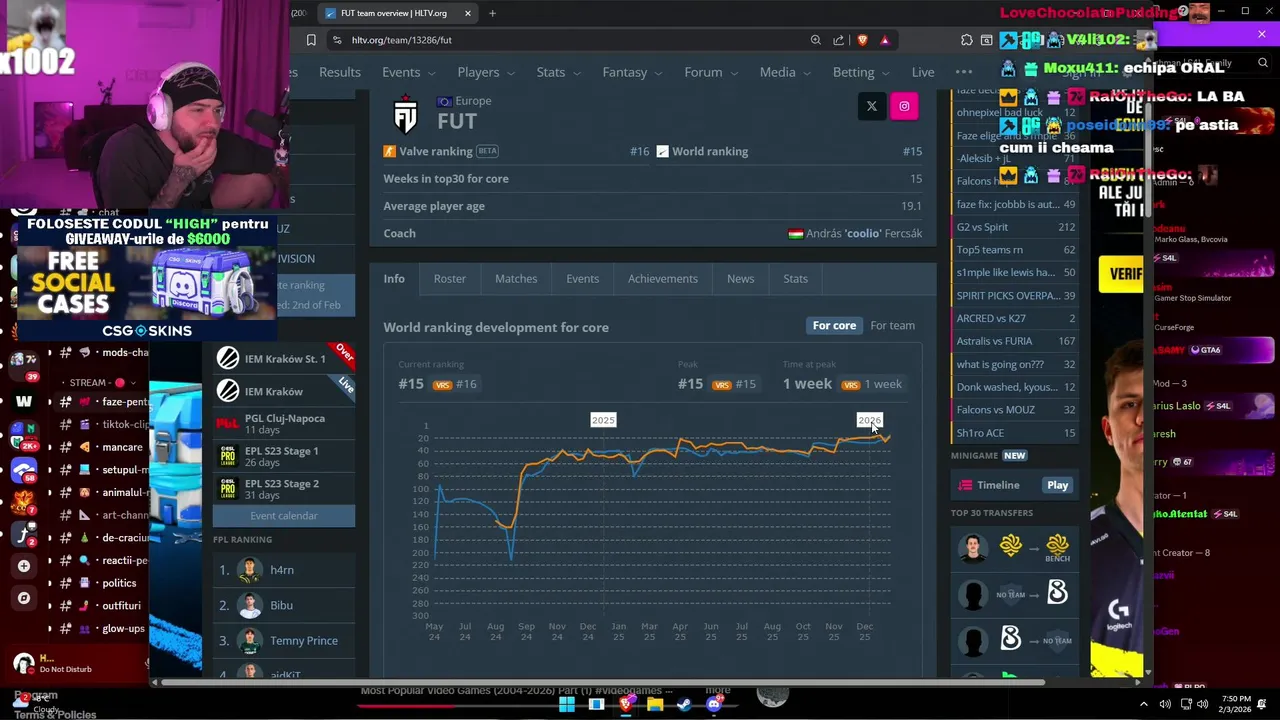Open the three-dots more navigation menu

963,72
